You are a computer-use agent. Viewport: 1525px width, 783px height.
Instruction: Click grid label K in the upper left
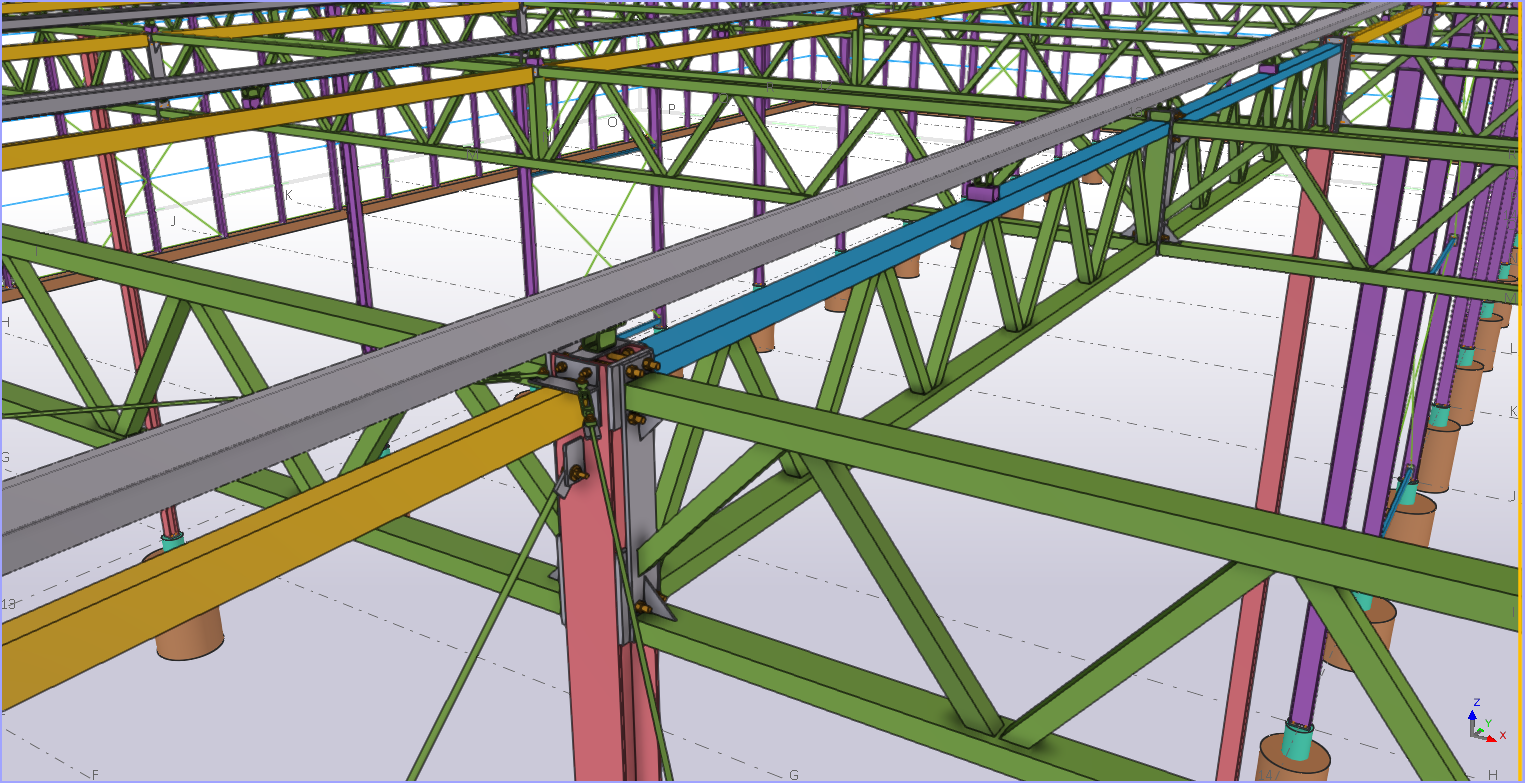[288, 196]
